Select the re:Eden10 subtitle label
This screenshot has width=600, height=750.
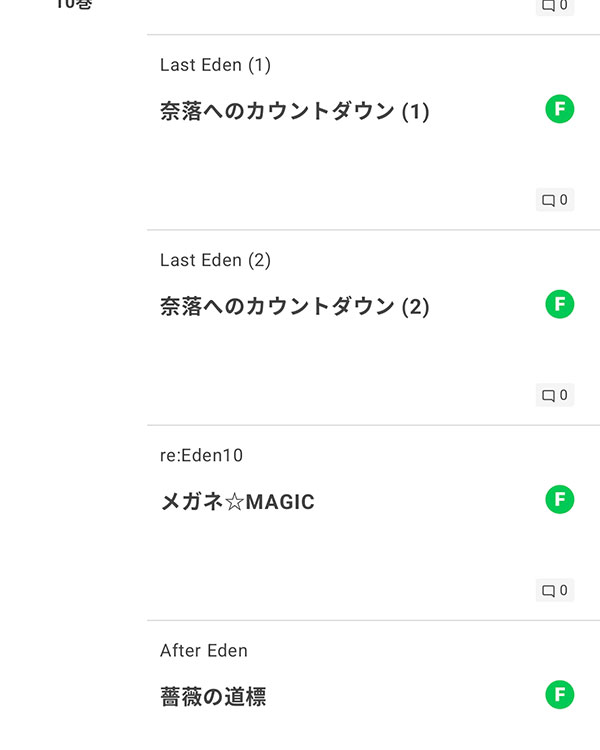201,455
